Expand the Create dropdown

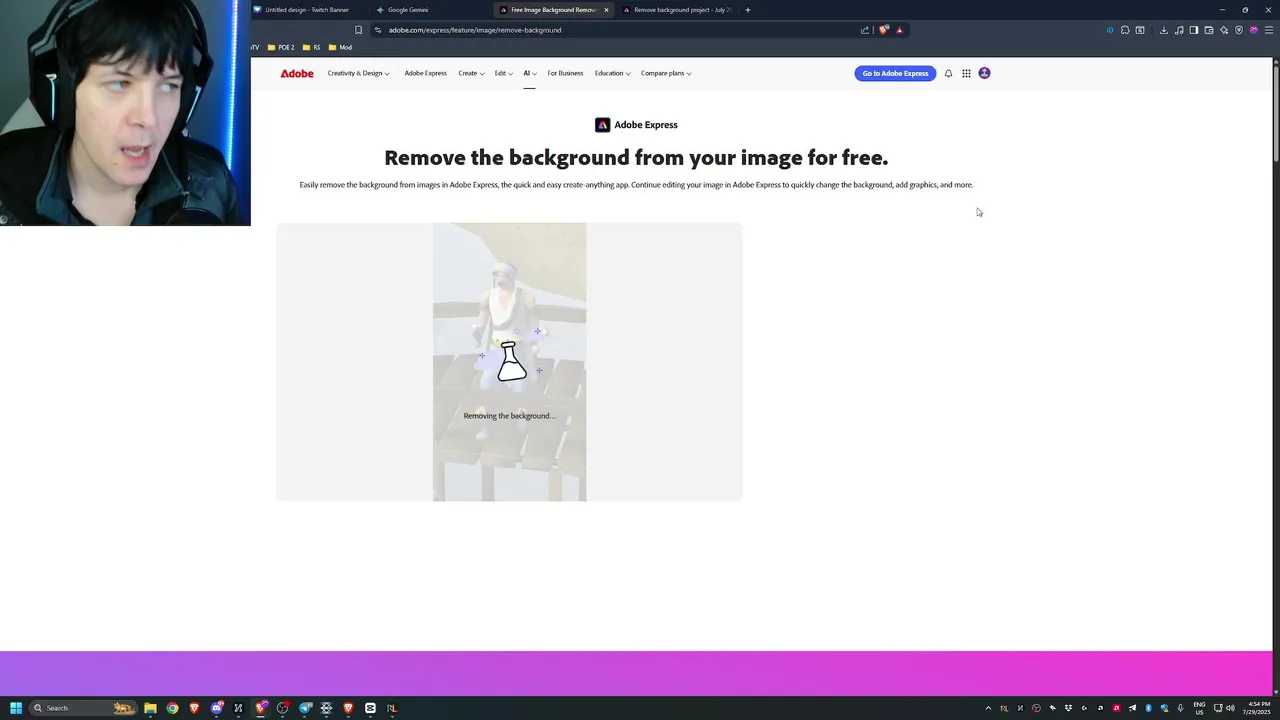tap(471, 73)
